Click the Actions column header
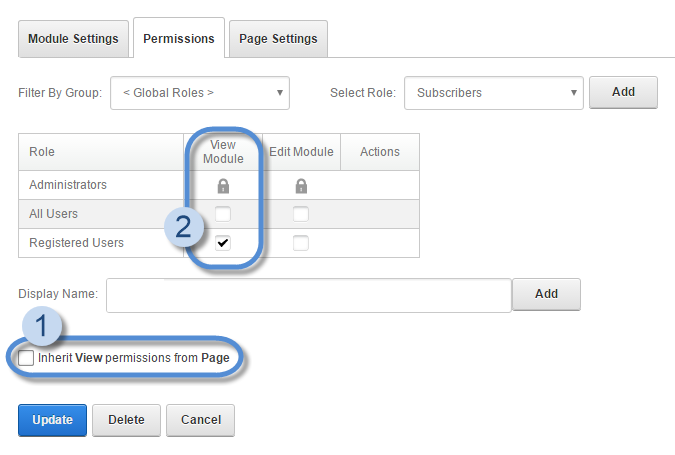This screenshot has height=455, width=675. pos(379,152)
